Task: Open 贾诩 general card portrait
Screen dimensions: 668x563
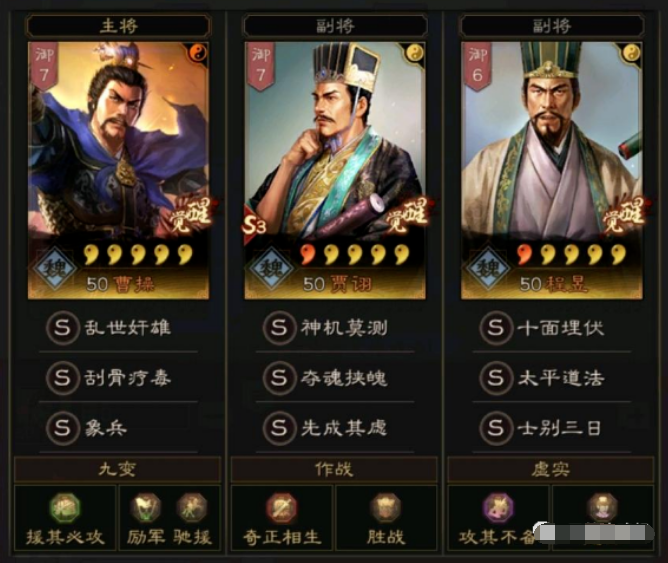Action: tap(335, 170)
